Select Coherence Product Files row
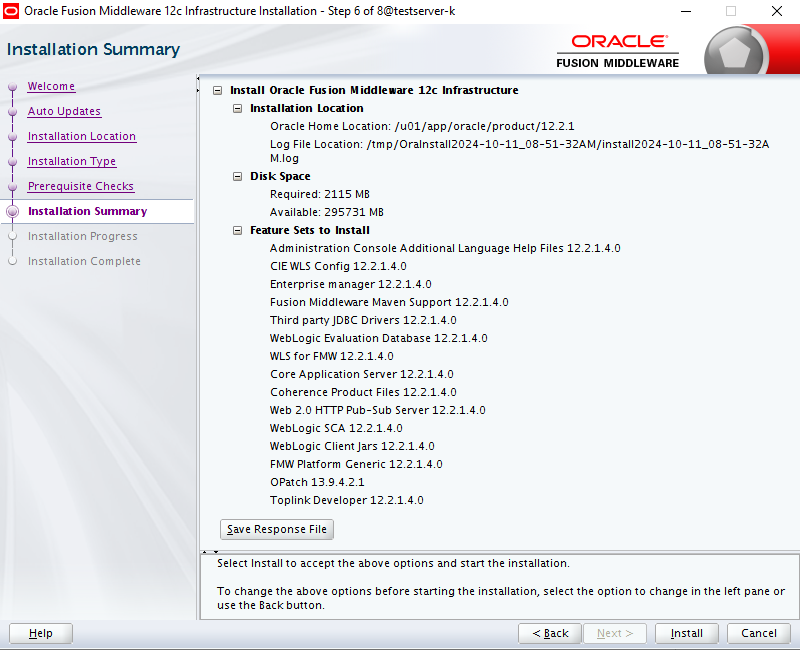 pos(363,392)
